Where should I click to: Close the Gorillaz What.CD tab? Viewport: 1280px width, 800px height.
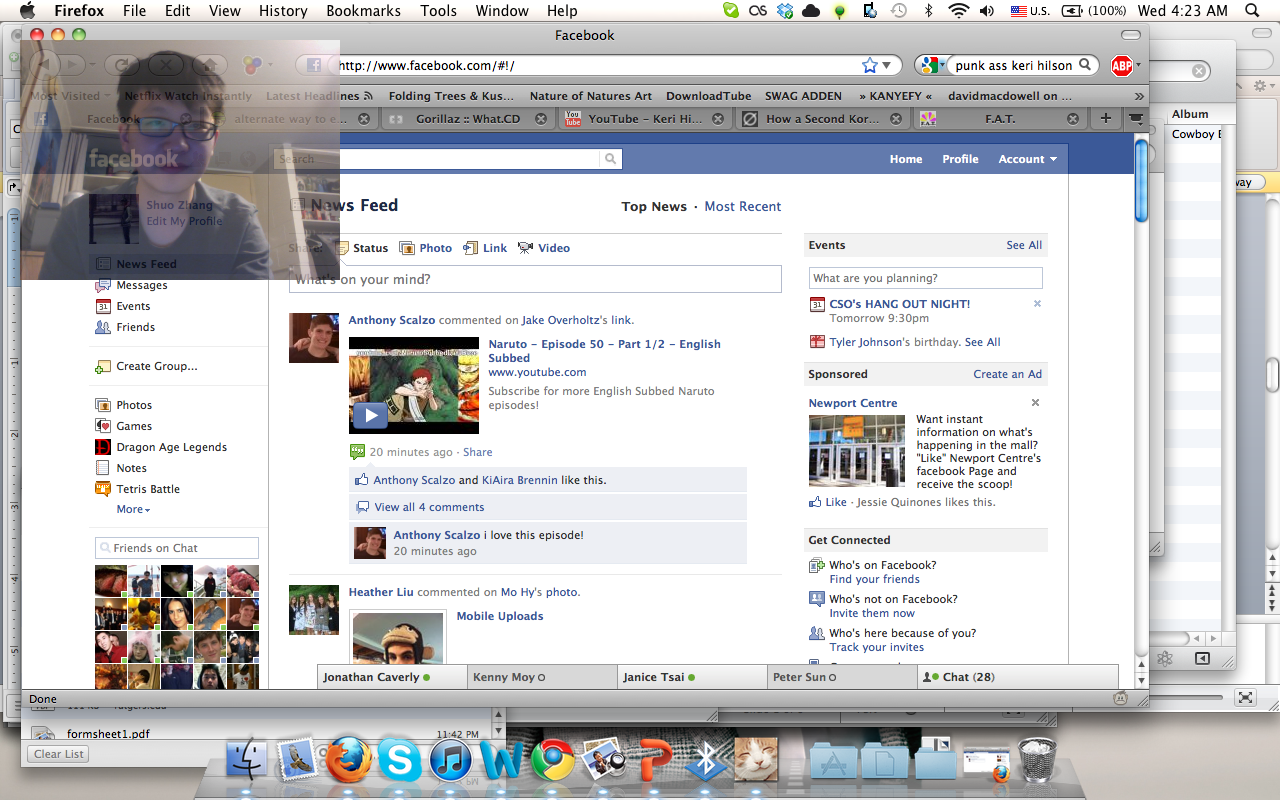point(541,119)
